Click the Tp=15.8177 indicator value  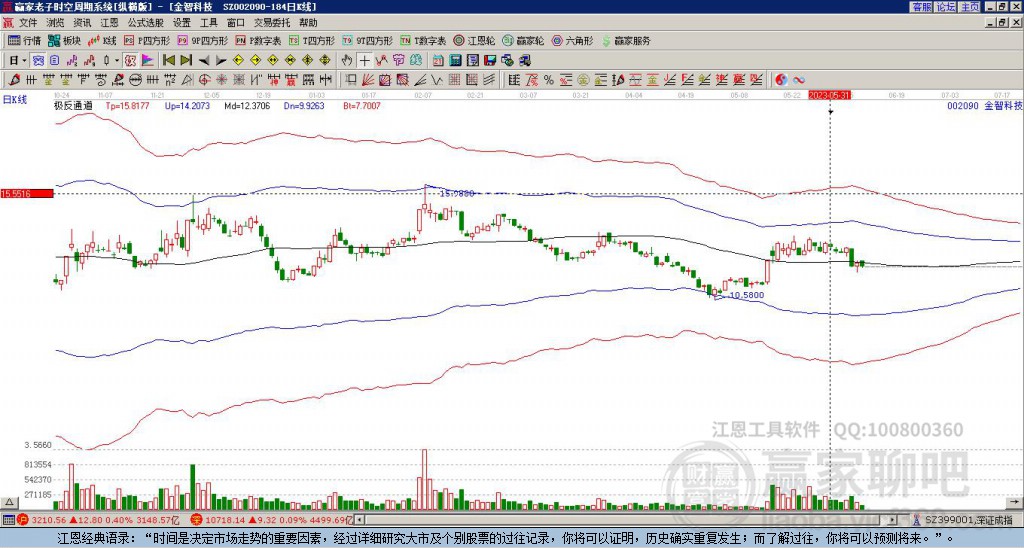click(128, 105)
